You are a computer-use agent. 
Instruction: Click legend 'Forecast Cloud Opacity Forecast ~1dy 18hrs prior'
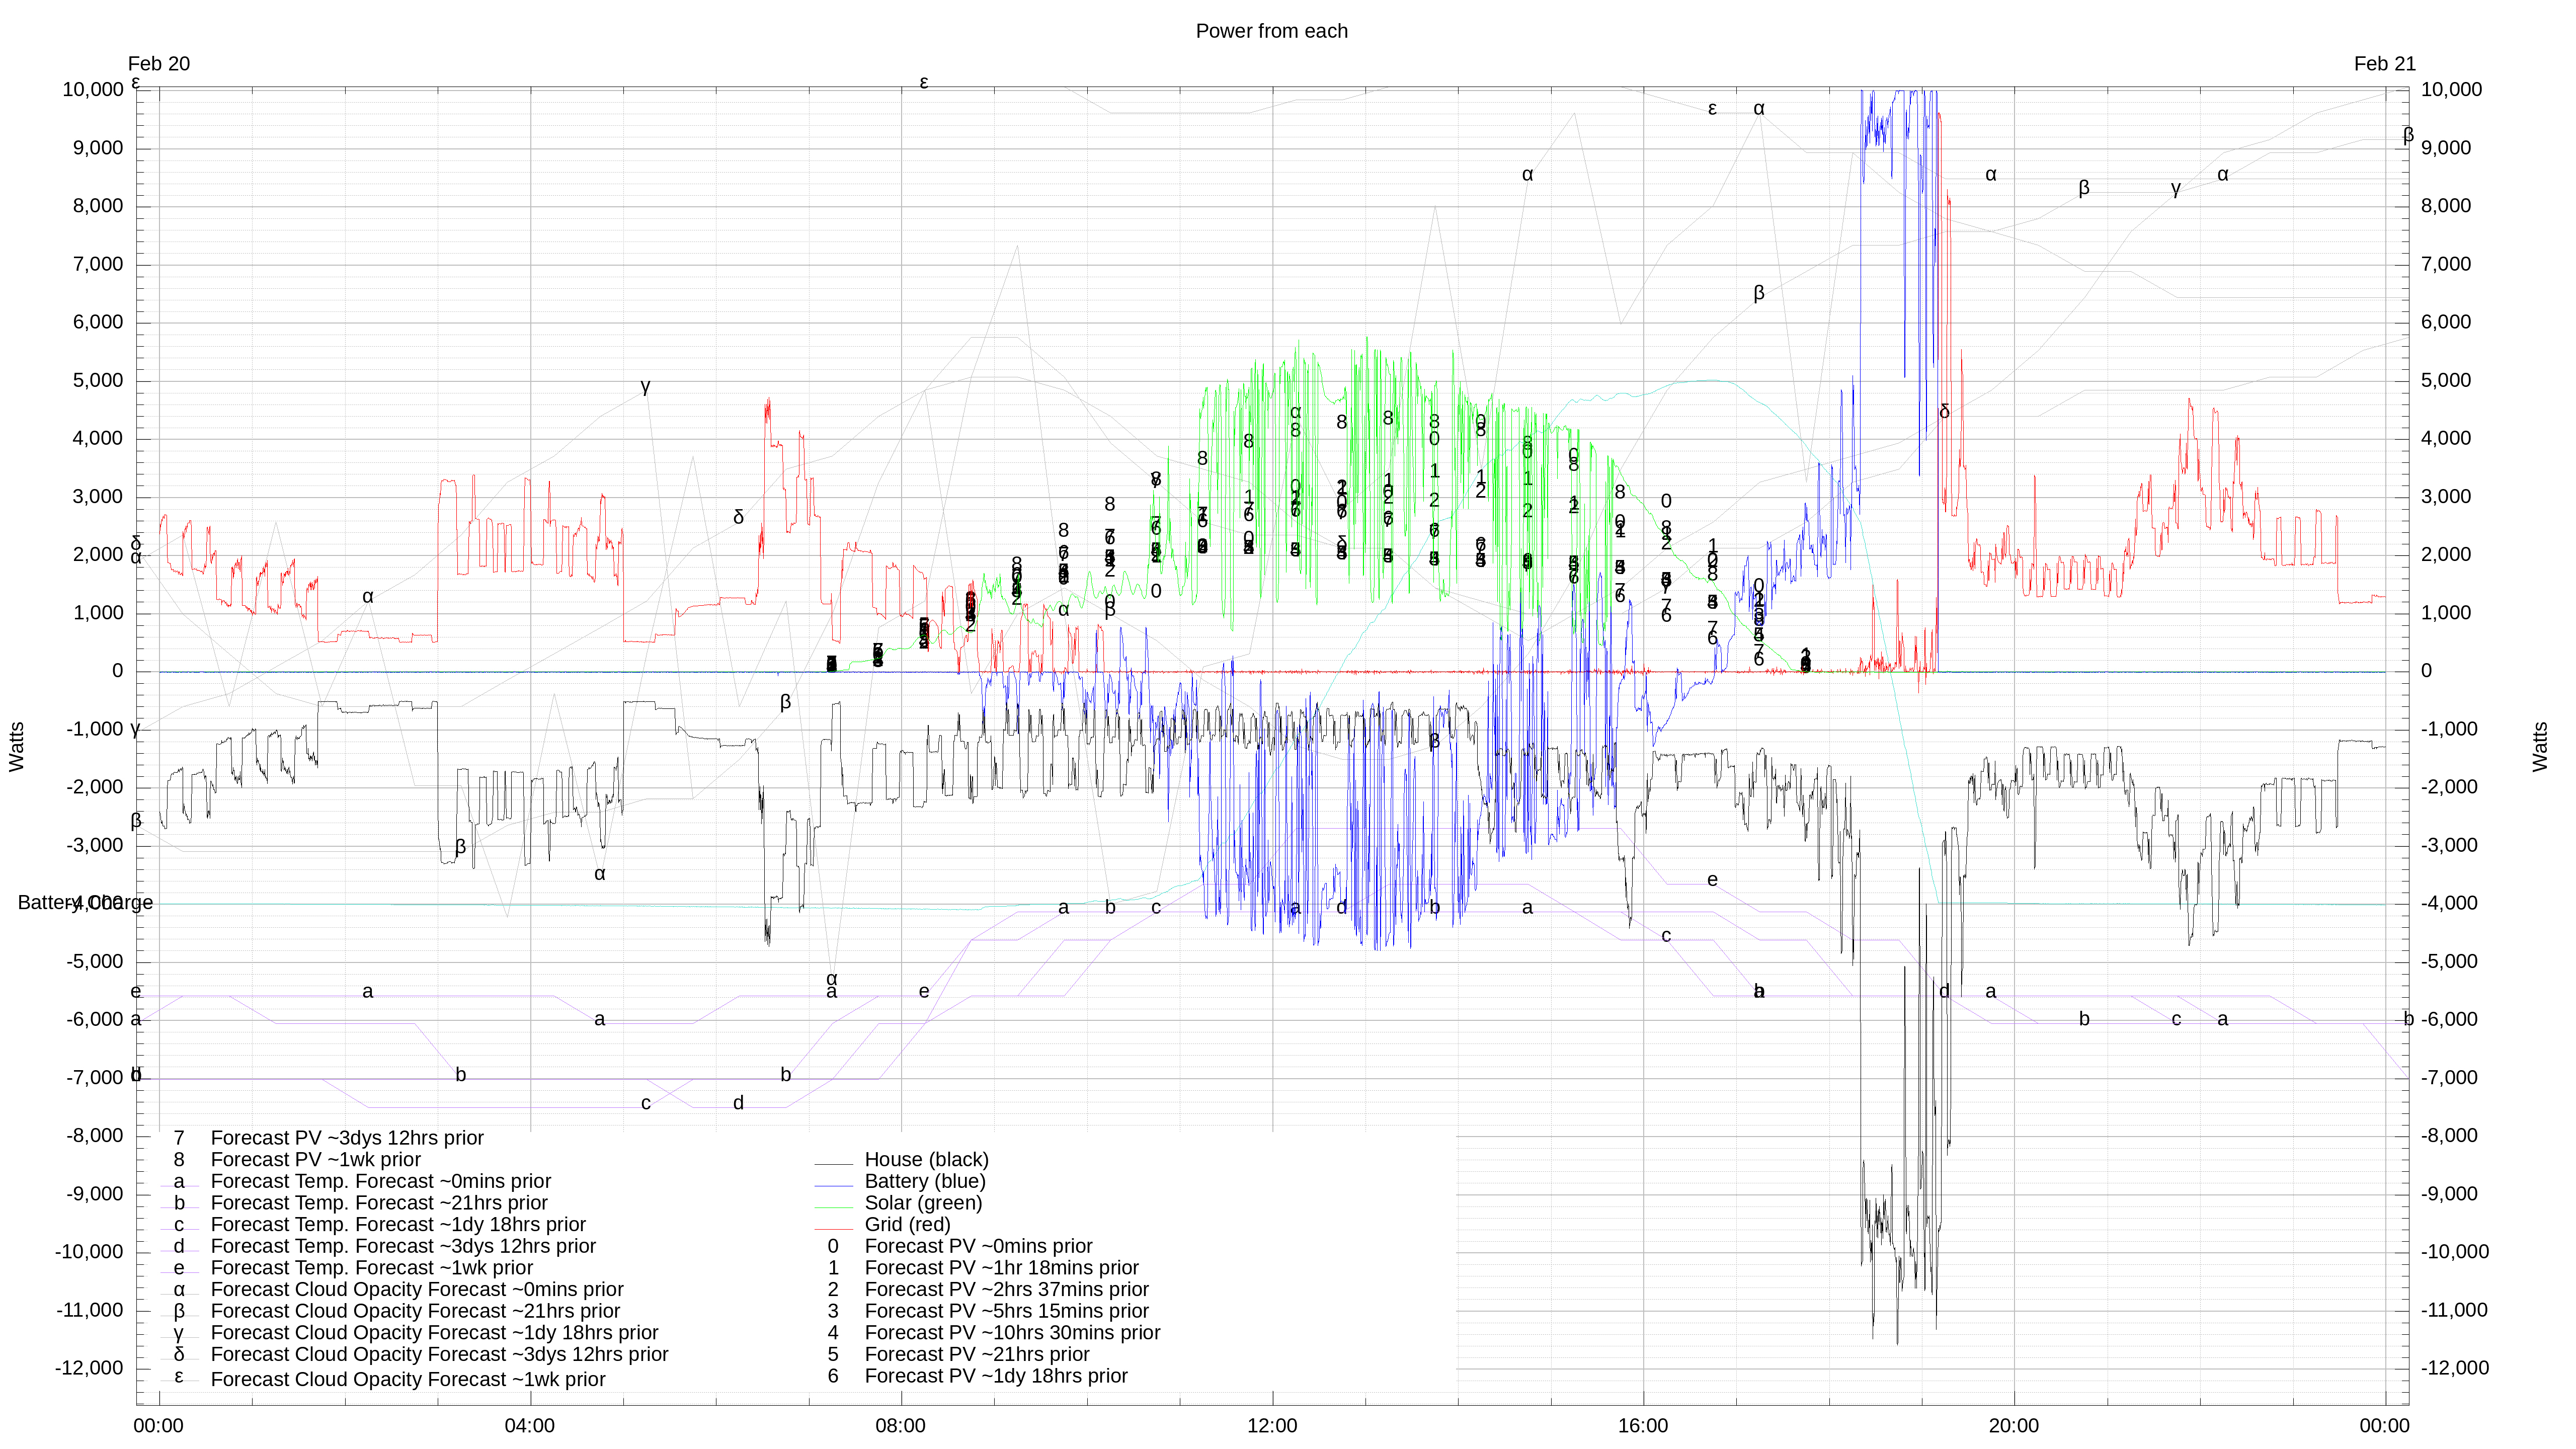[x=434, y=1333]
